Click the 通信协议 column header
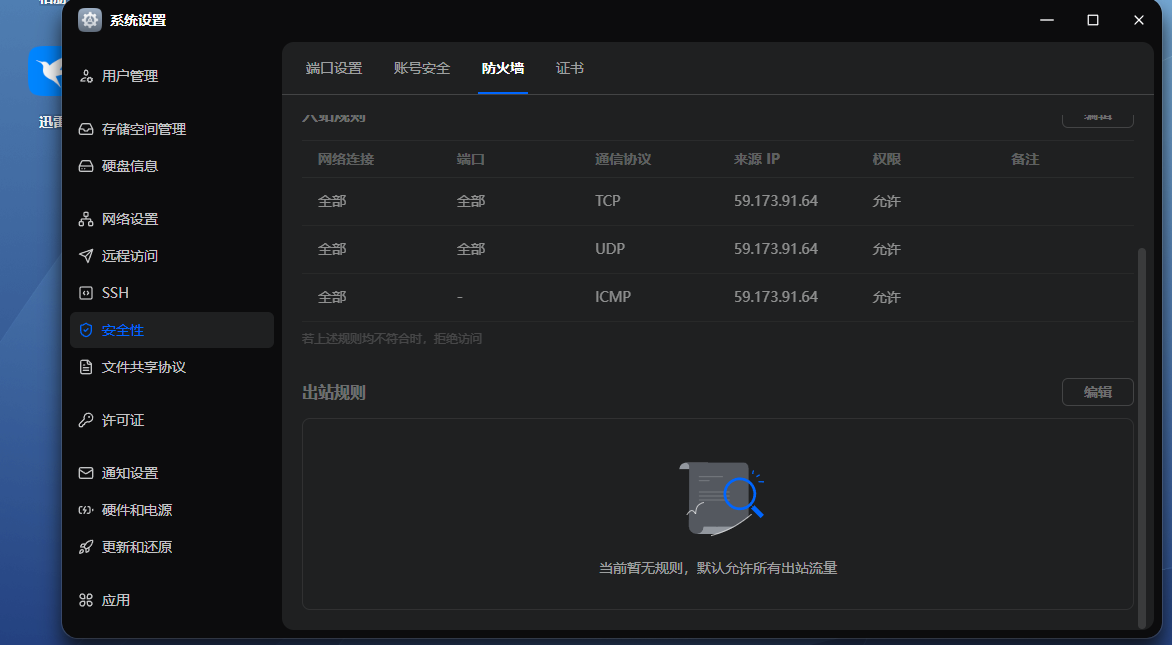The width and height of the screenshot is (1172, 645). 623,159
